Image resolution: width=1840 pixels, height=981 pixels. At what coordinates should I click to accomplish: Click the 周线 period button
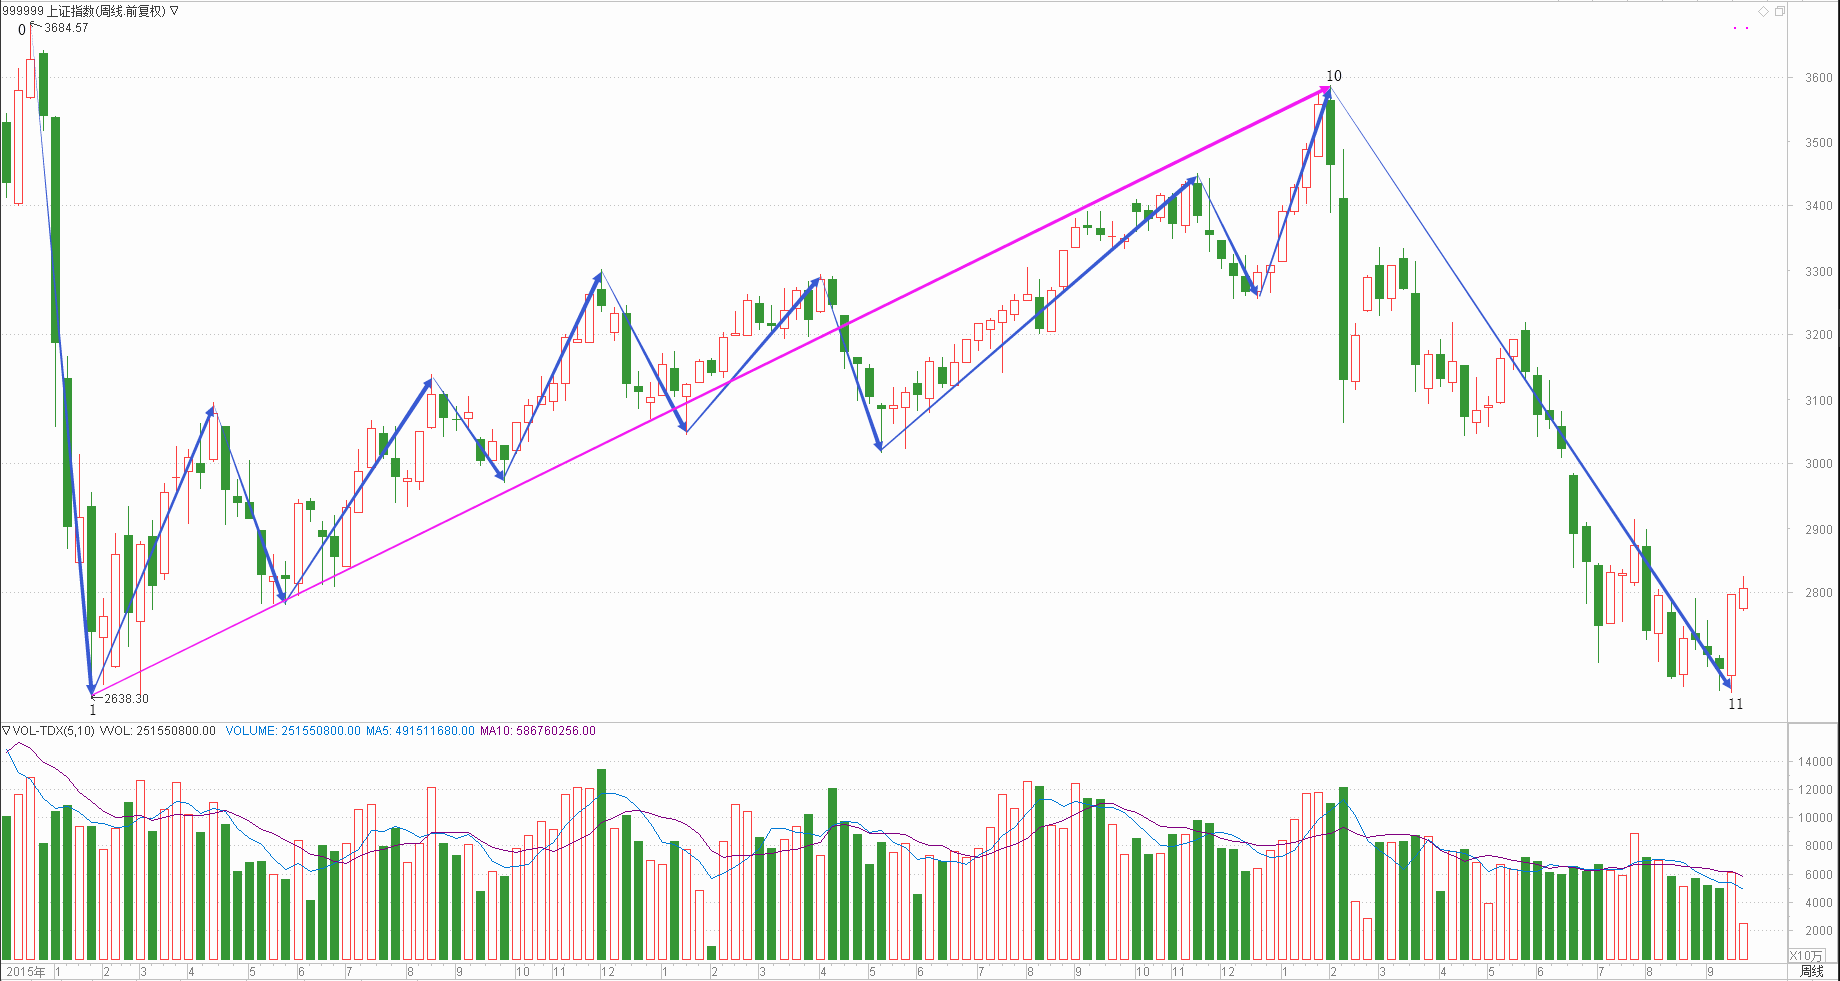pos(1811,971)
